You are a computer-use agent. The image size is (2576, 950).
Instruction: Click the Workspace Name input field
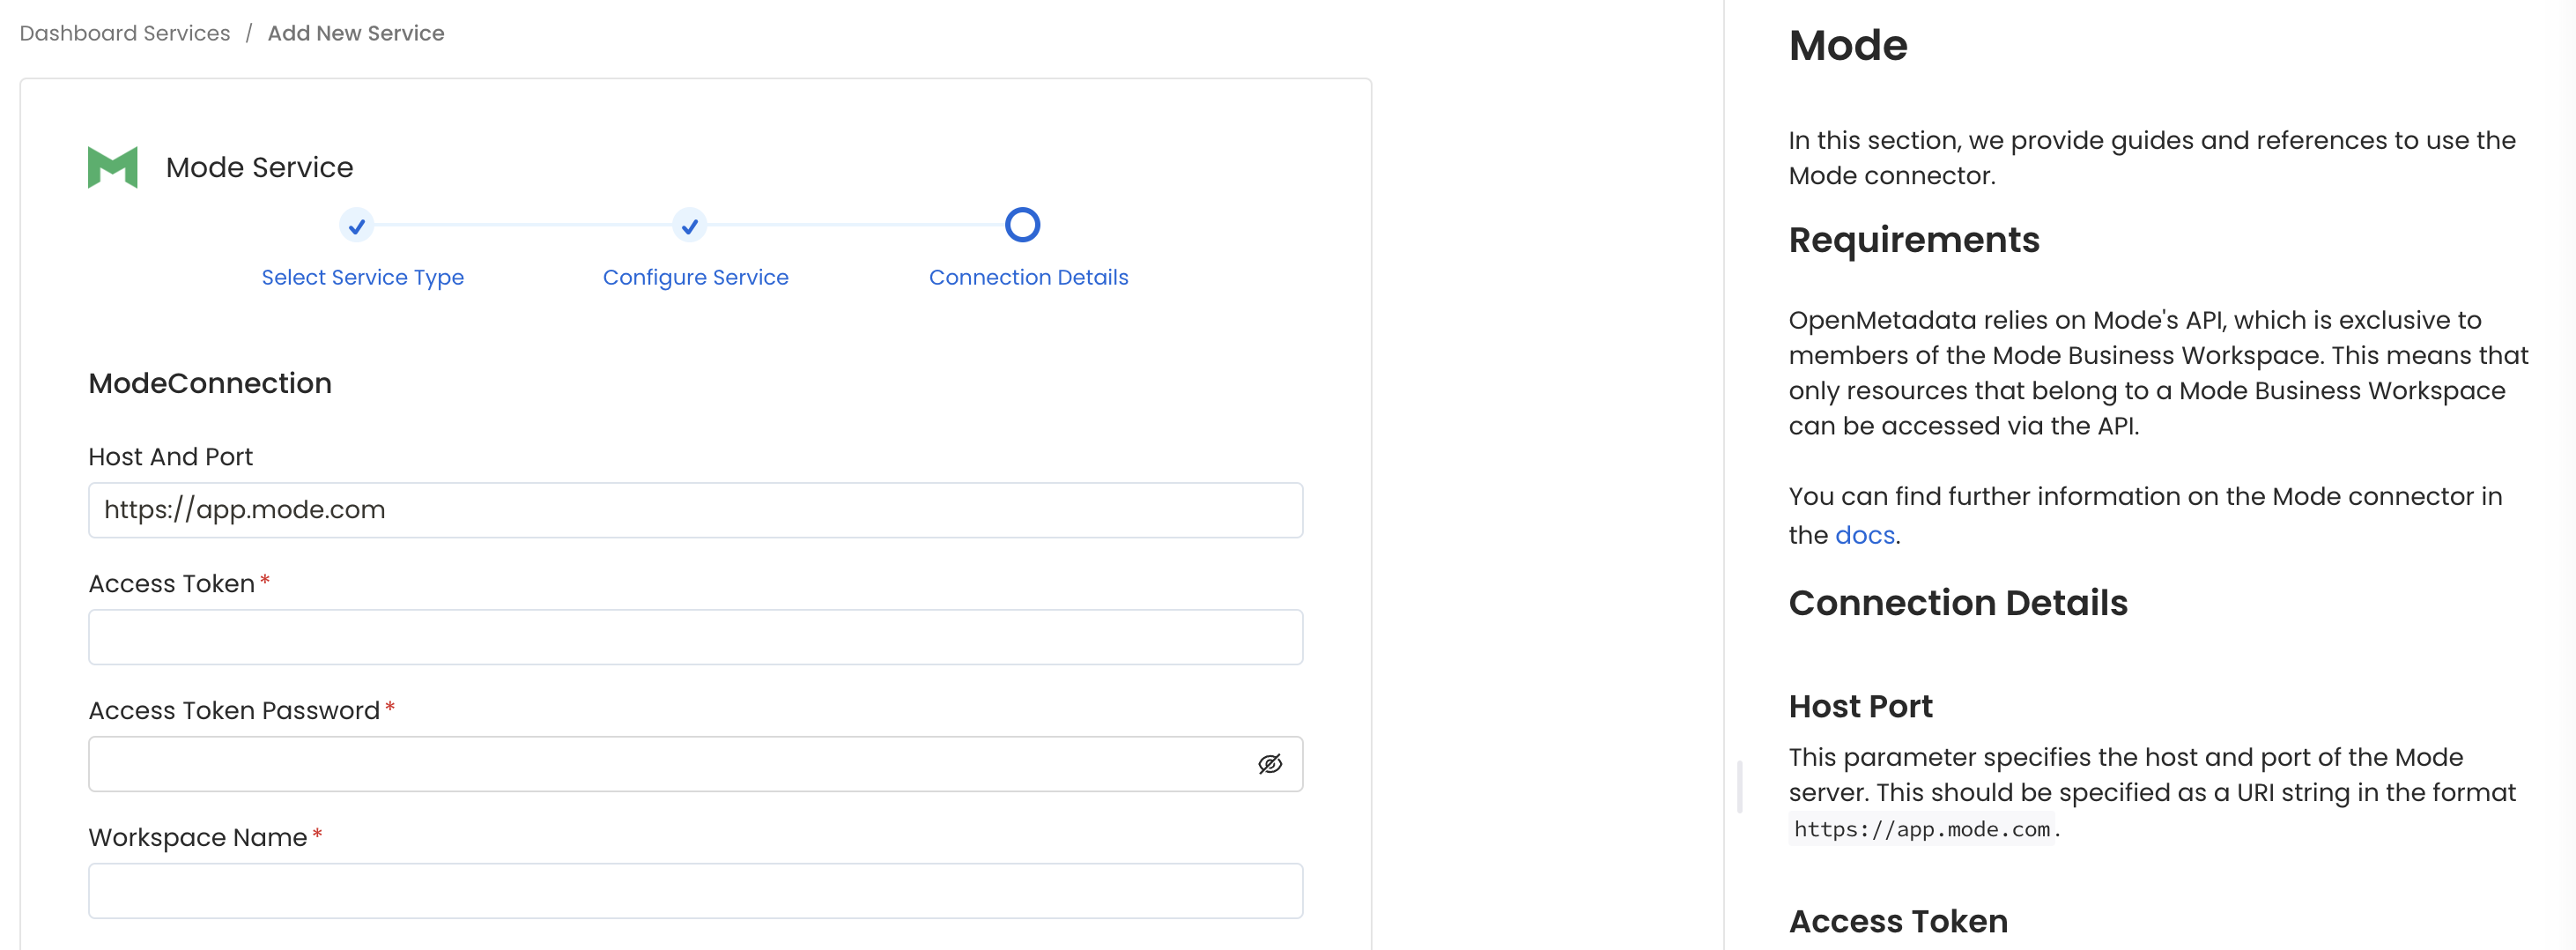click(696, 890)
